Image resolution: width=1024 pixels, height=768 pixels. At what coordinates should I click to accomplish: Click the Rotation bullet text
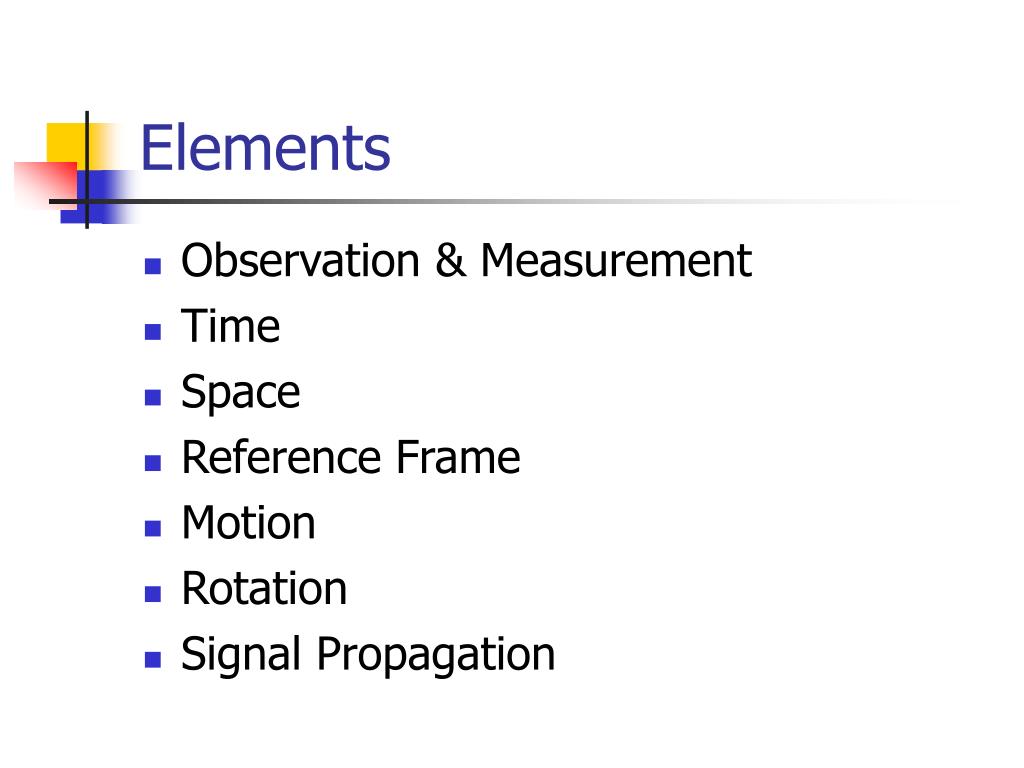(x=264, y=588)
